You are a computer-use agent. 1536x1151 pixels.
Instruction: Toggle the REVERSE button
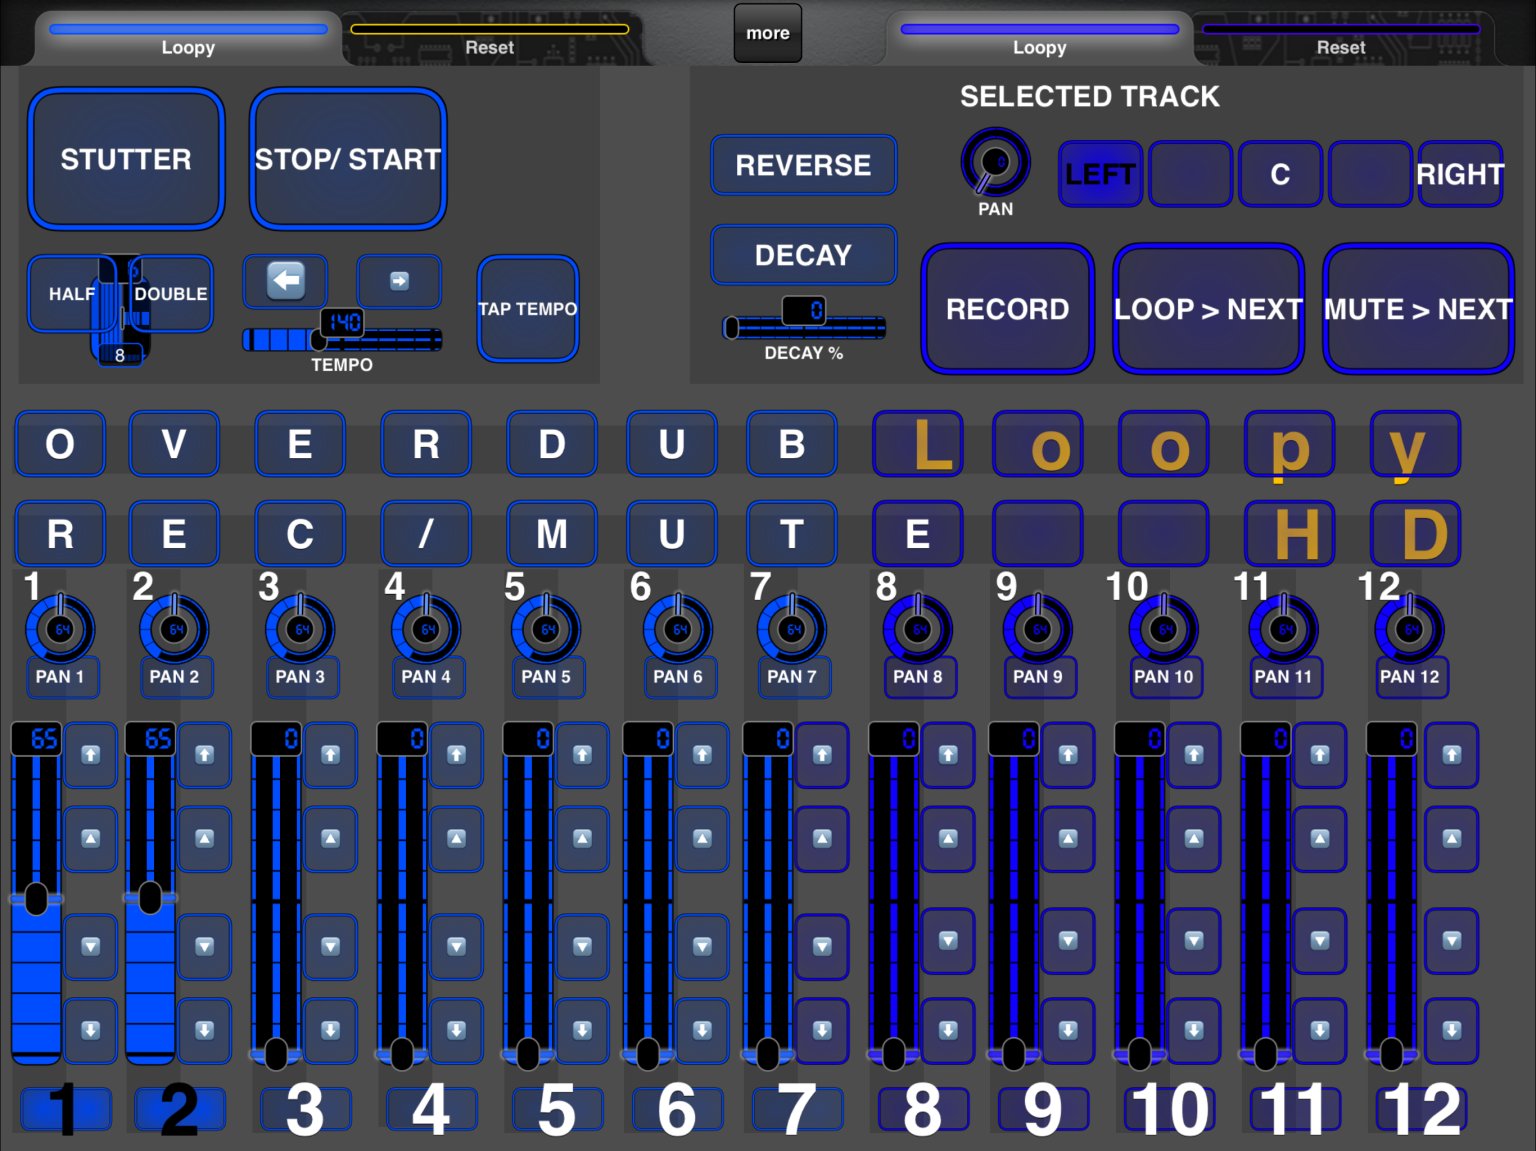[x=804, y=165]
